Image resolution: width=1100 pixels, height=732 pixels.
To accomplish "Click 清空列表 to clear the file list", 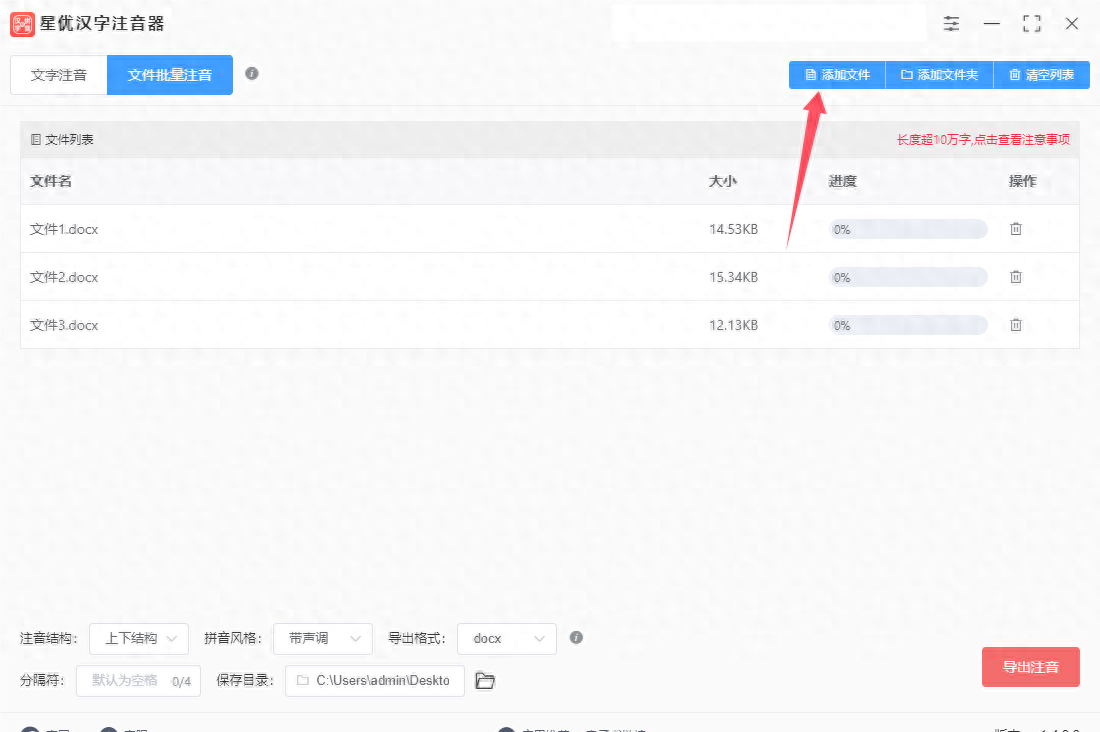I will [x=1042, y=74].
